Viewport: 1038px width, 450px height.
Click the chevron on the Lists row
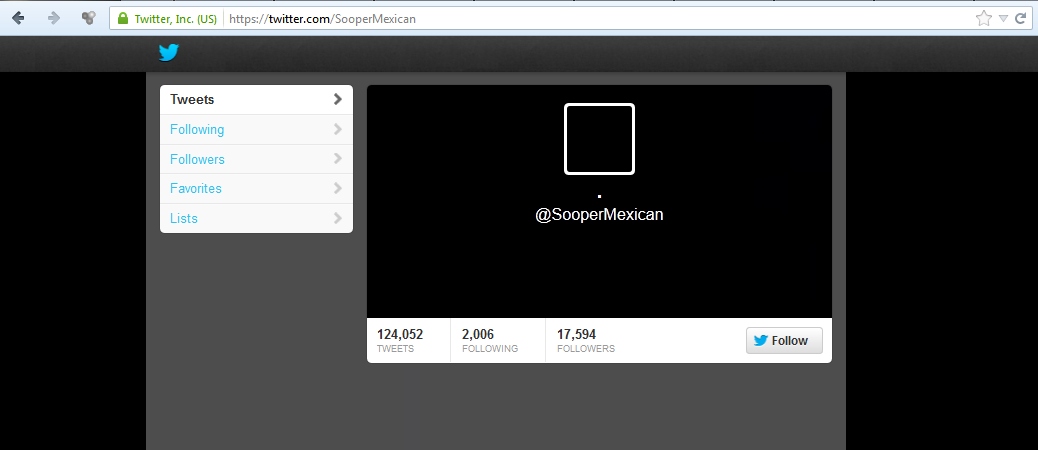(338, 218)
